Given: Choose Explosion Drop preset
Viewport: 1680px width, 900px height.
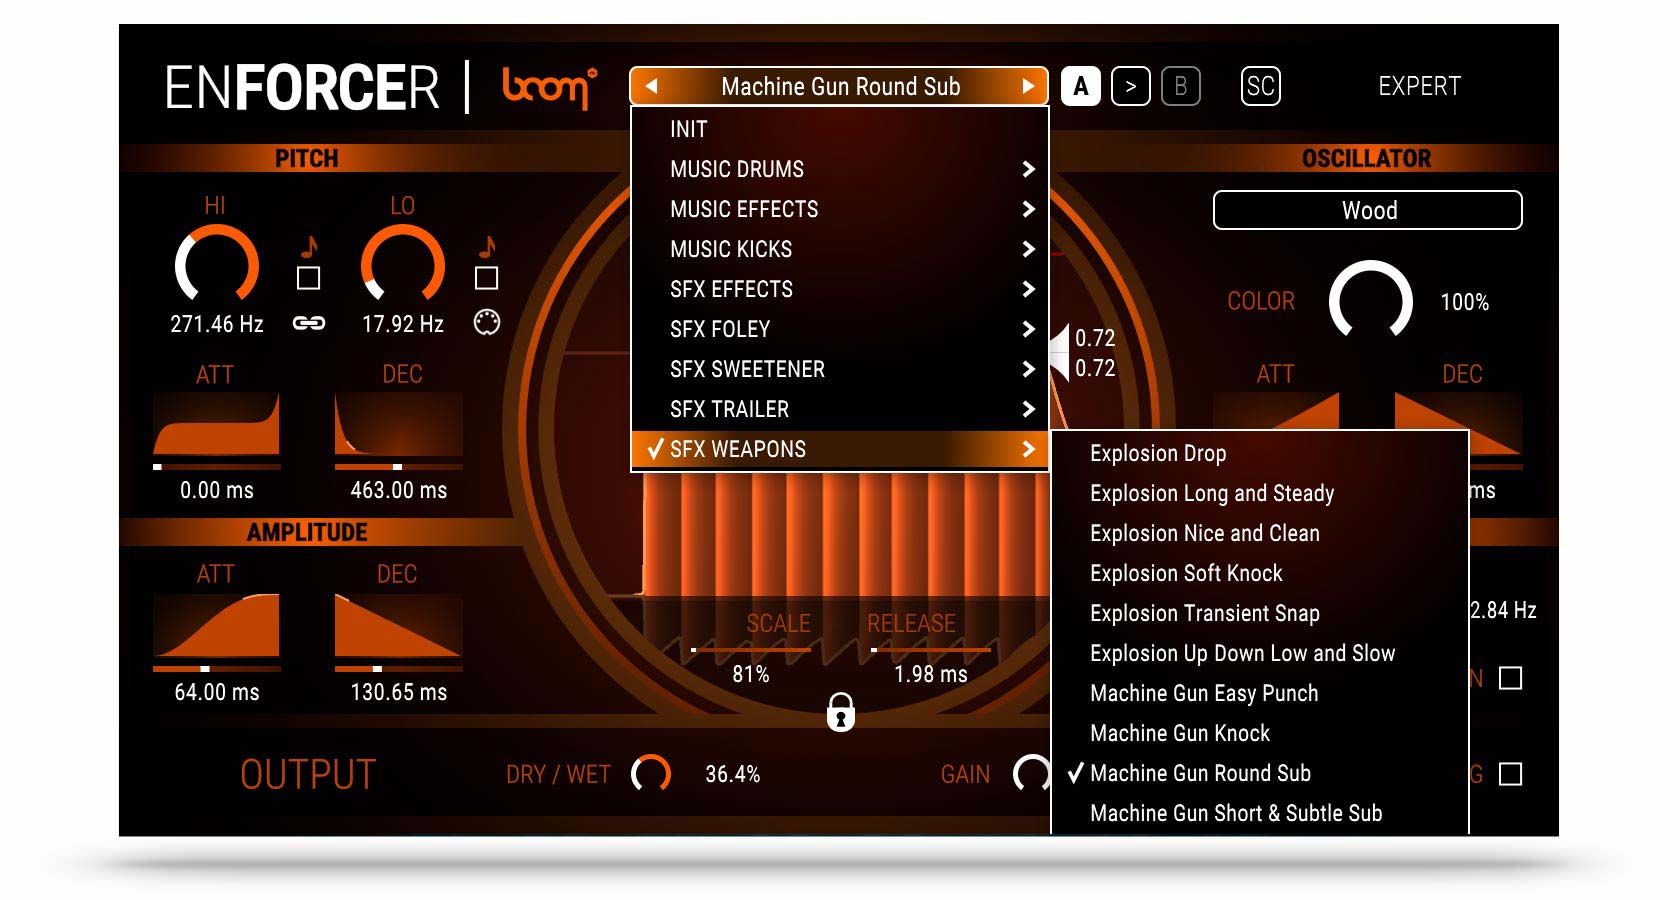Looking at the screenshot, I should [1158, 453].
